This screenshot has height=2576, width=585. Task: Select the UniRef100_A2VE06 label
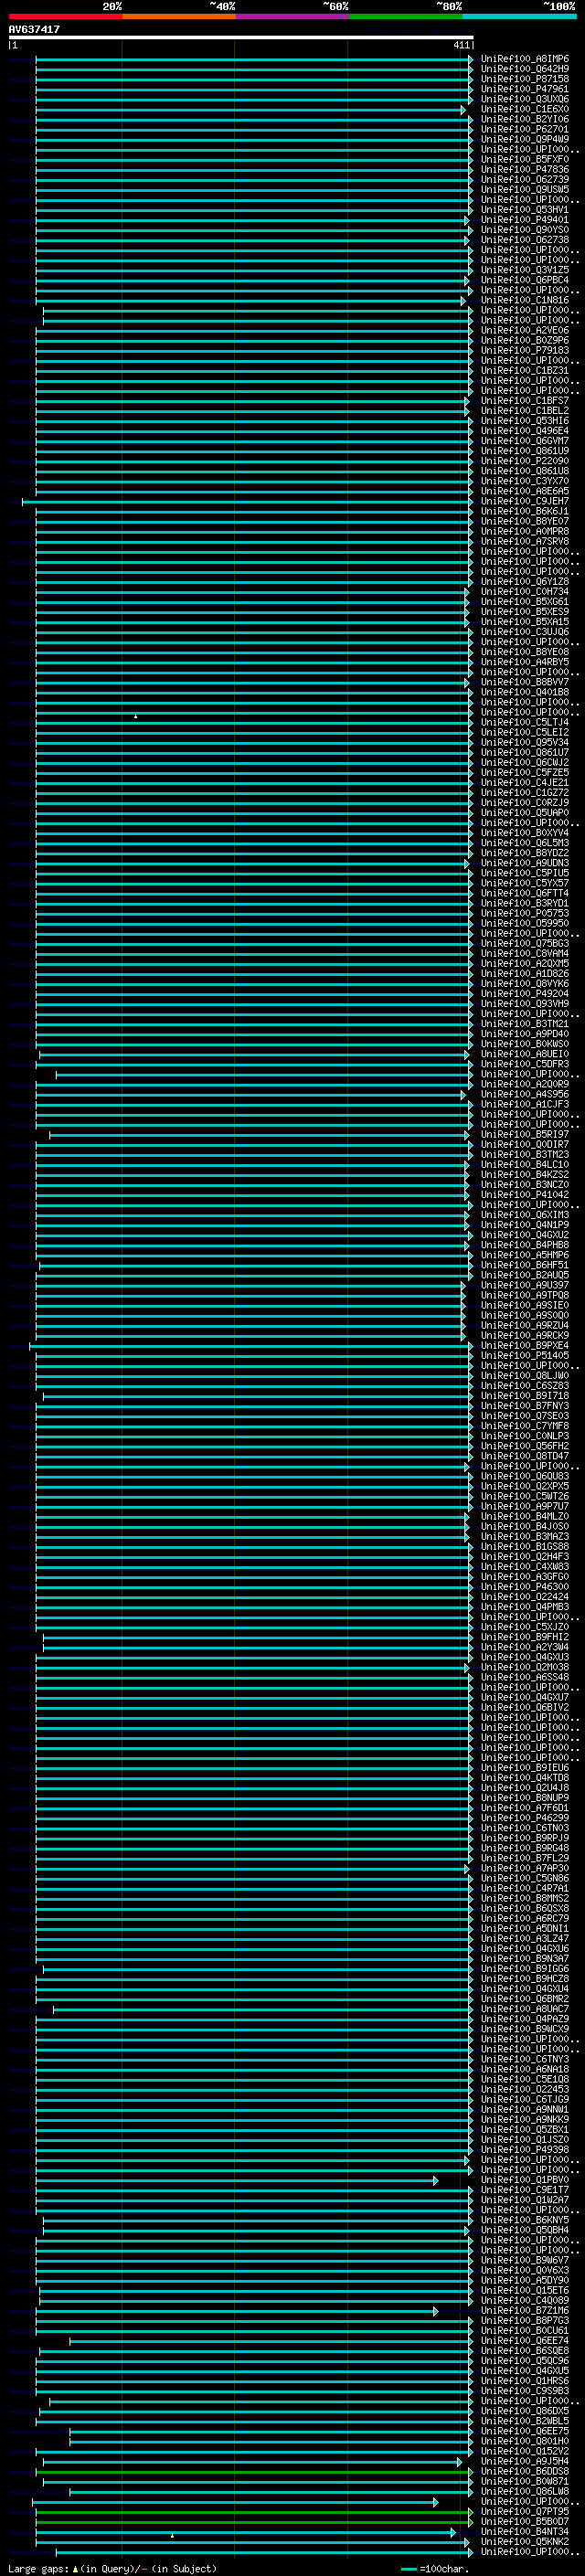tap(524, 330)
